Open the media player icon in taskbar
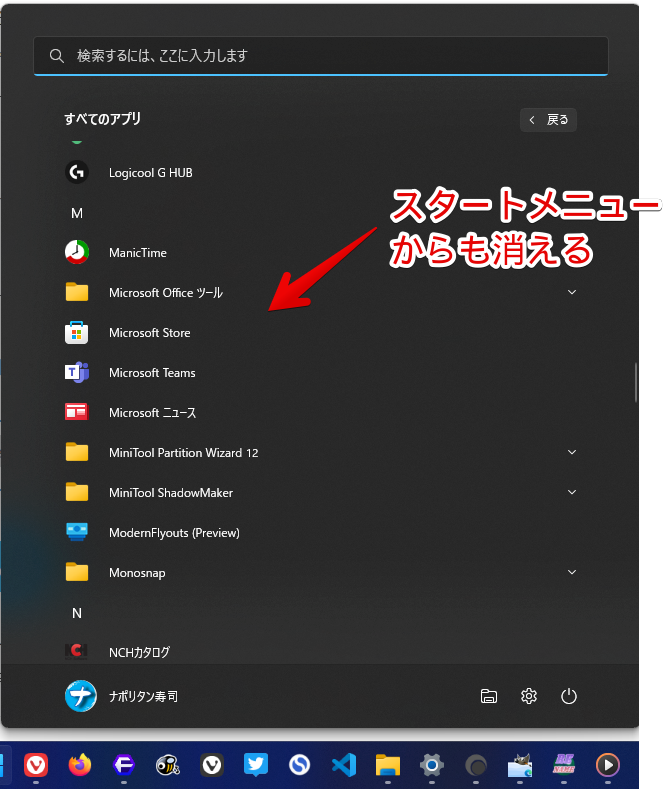 coord(608,765)
